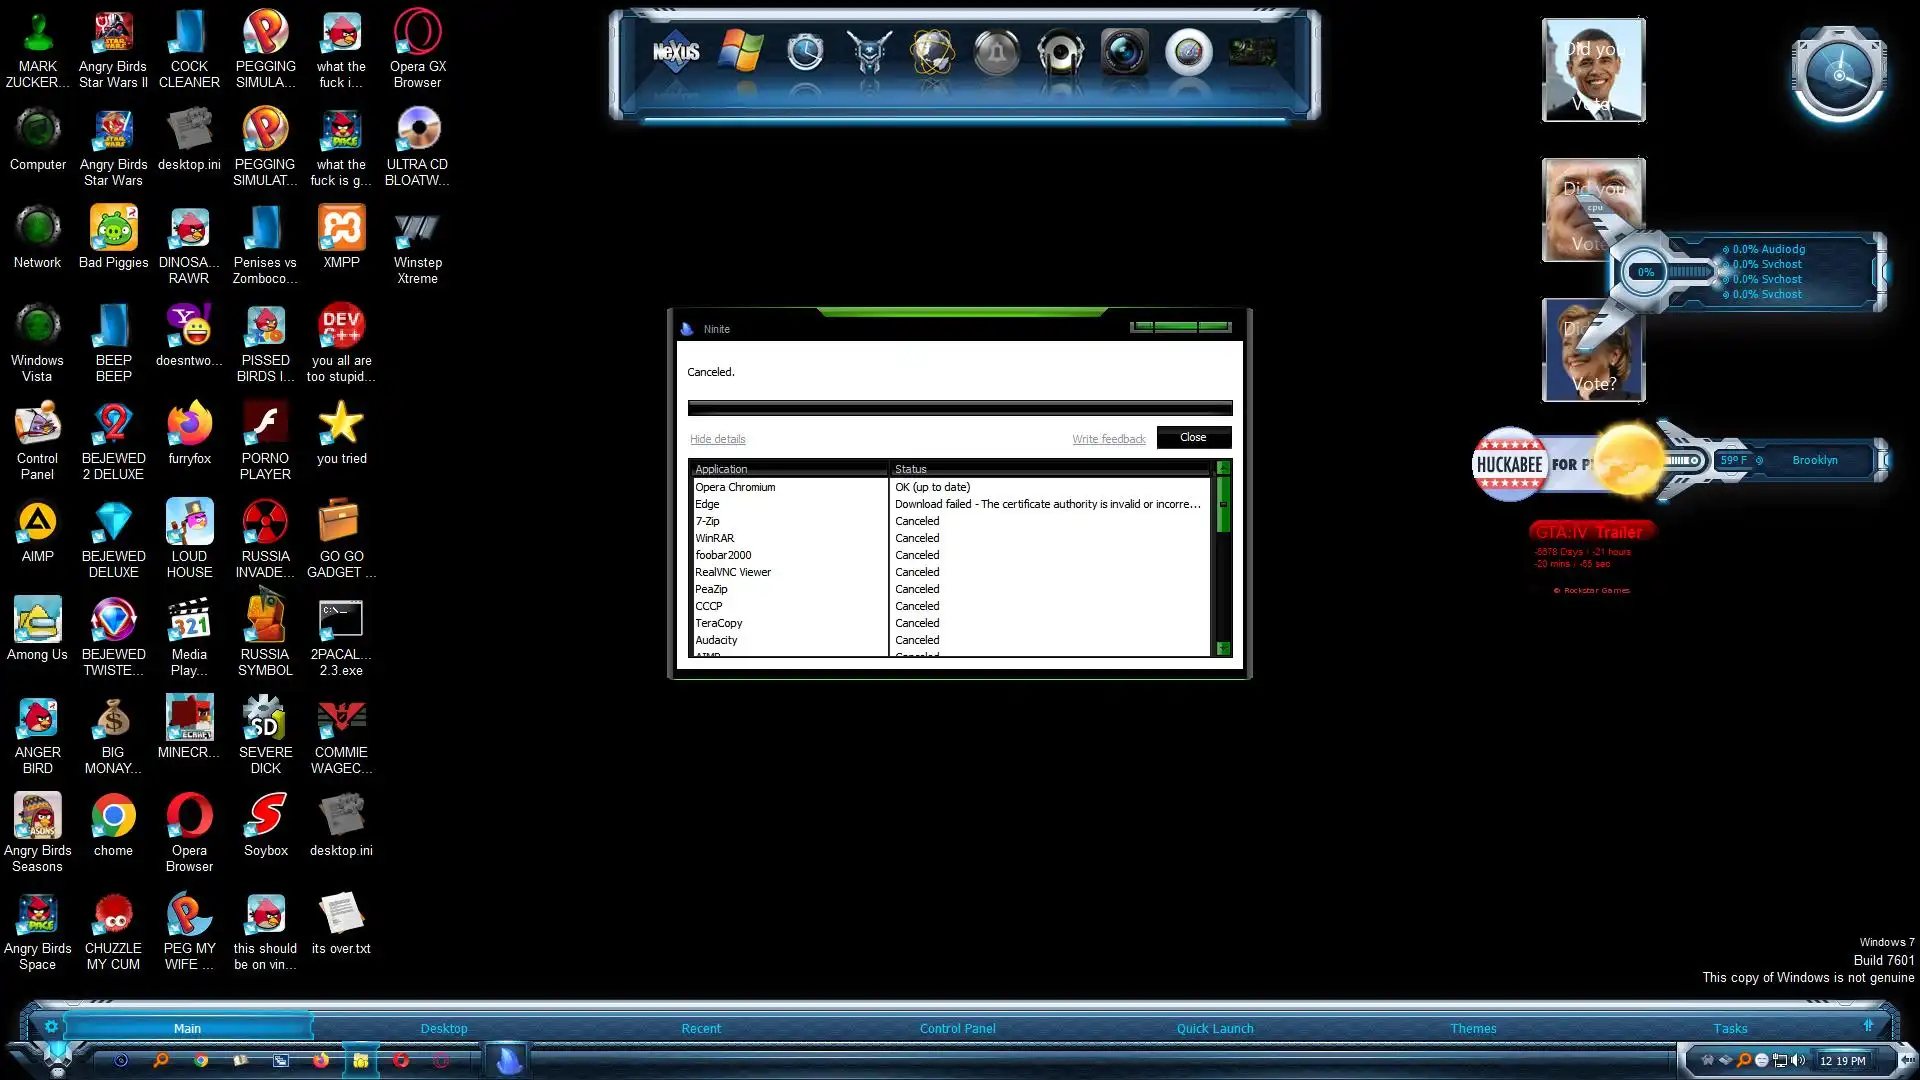Click the globe icon in the dock
The width and height of the screenshot is (1920, 1080).
pyautogui.click(x=932, y=52)
